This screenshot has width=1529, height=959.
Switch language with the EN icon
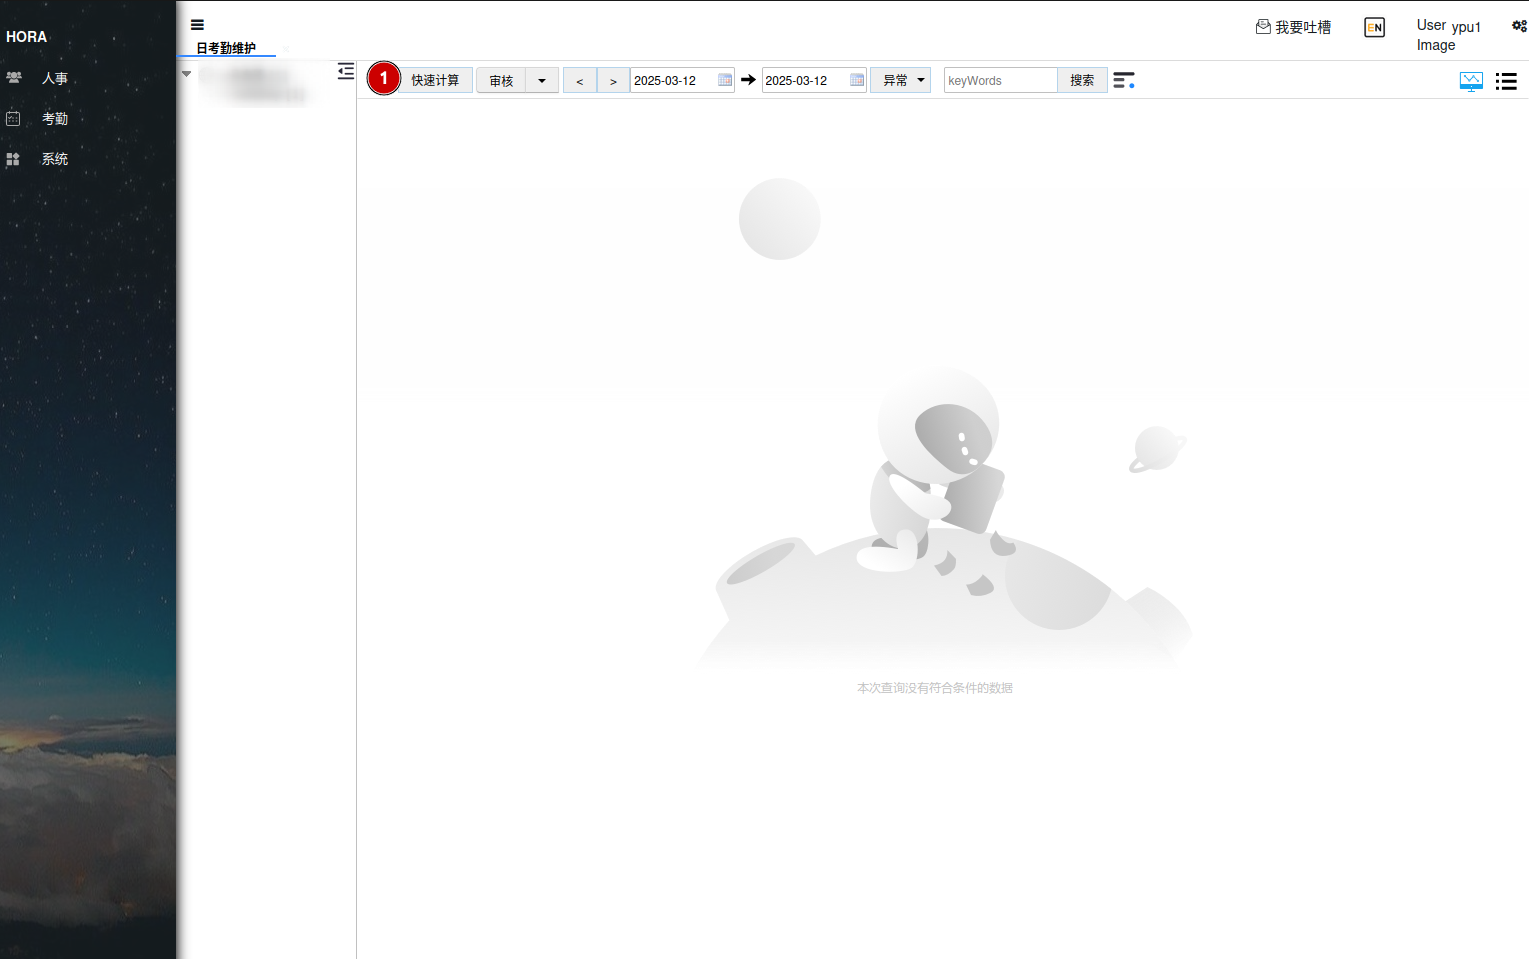click(1375, 28)
